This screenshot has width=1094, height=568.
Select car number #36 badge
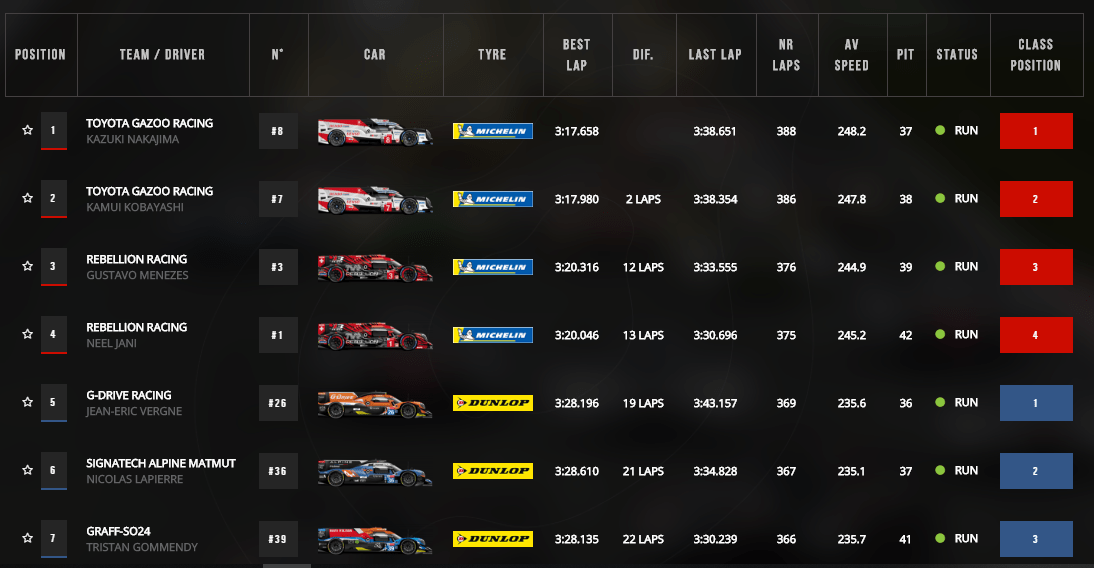[x=278, y=471]
